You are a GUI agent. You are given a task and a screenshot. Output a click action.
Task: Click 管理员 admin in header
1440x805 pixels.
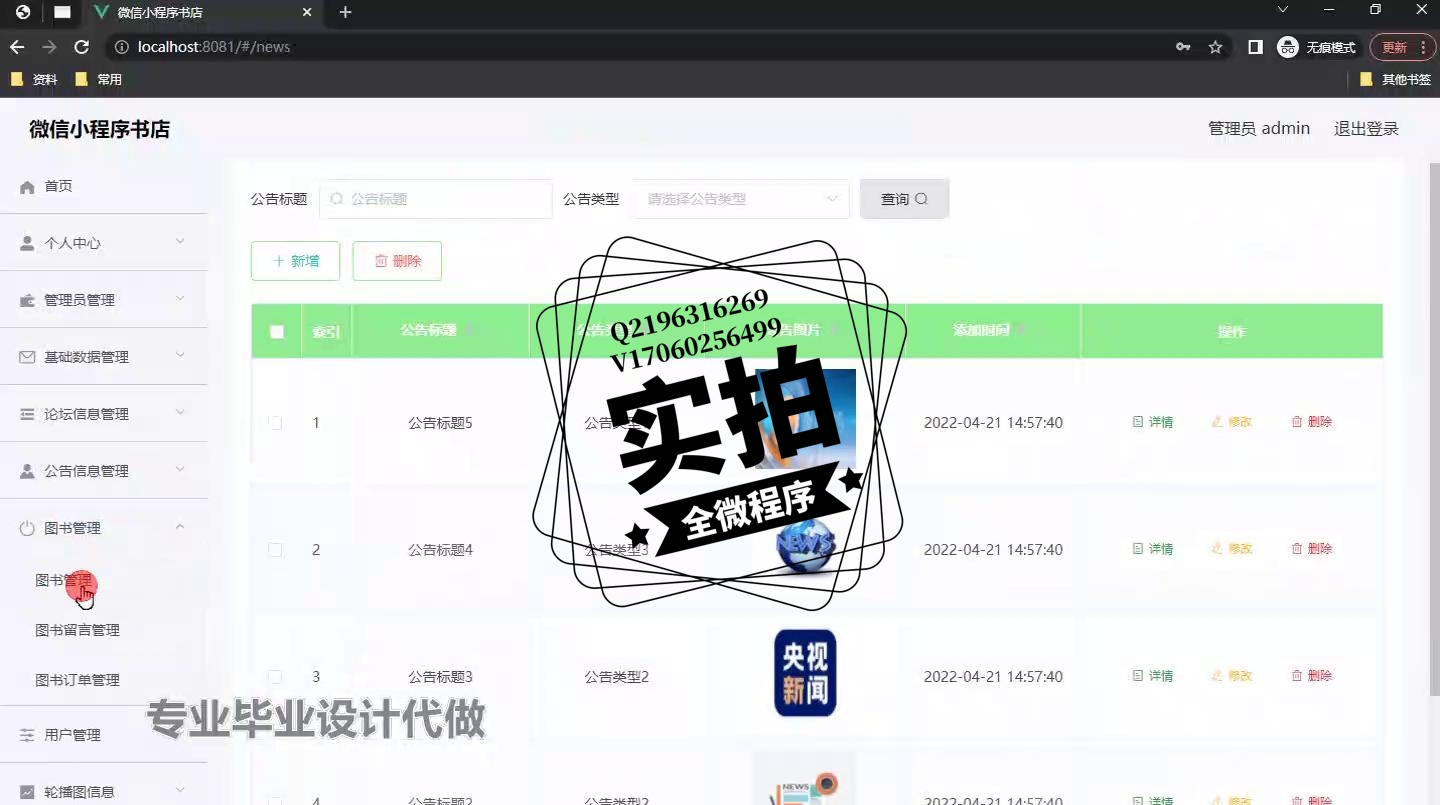[1259, 129]
